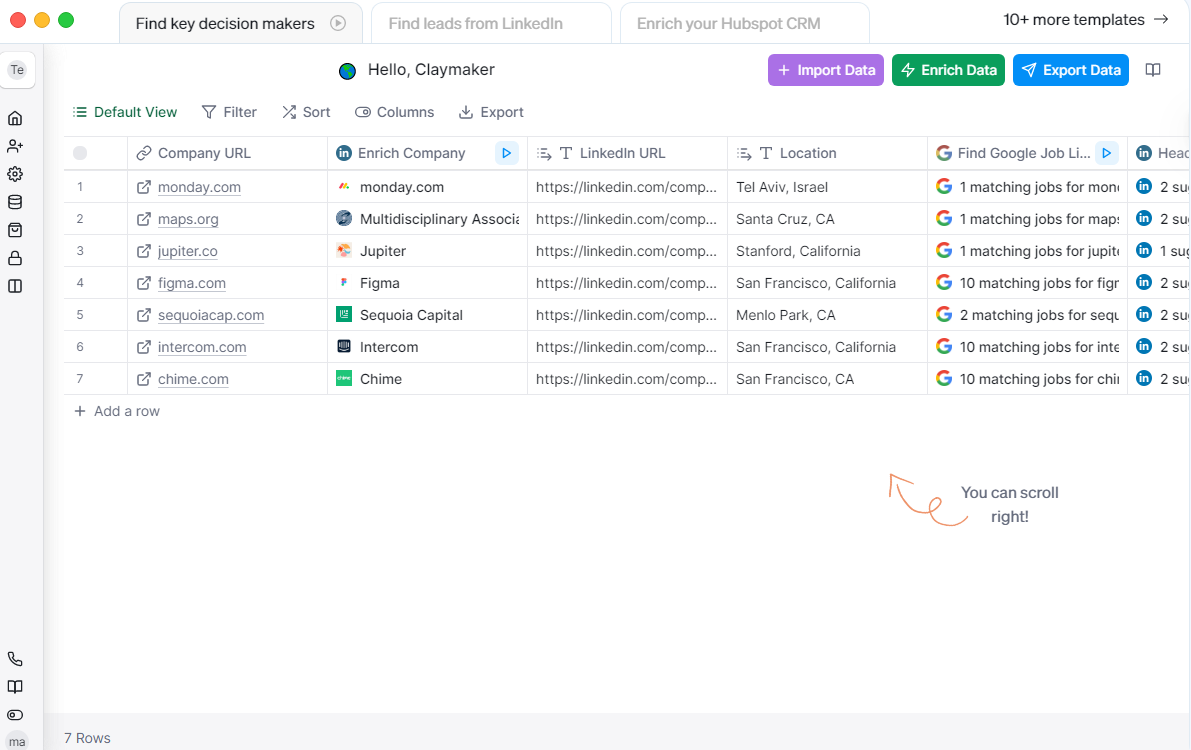Image resolution: width=1191 pixels, height=750 pixels.
Task: Switch to Find leads from LinkedIn tab
Action: [x=475, y=23]
